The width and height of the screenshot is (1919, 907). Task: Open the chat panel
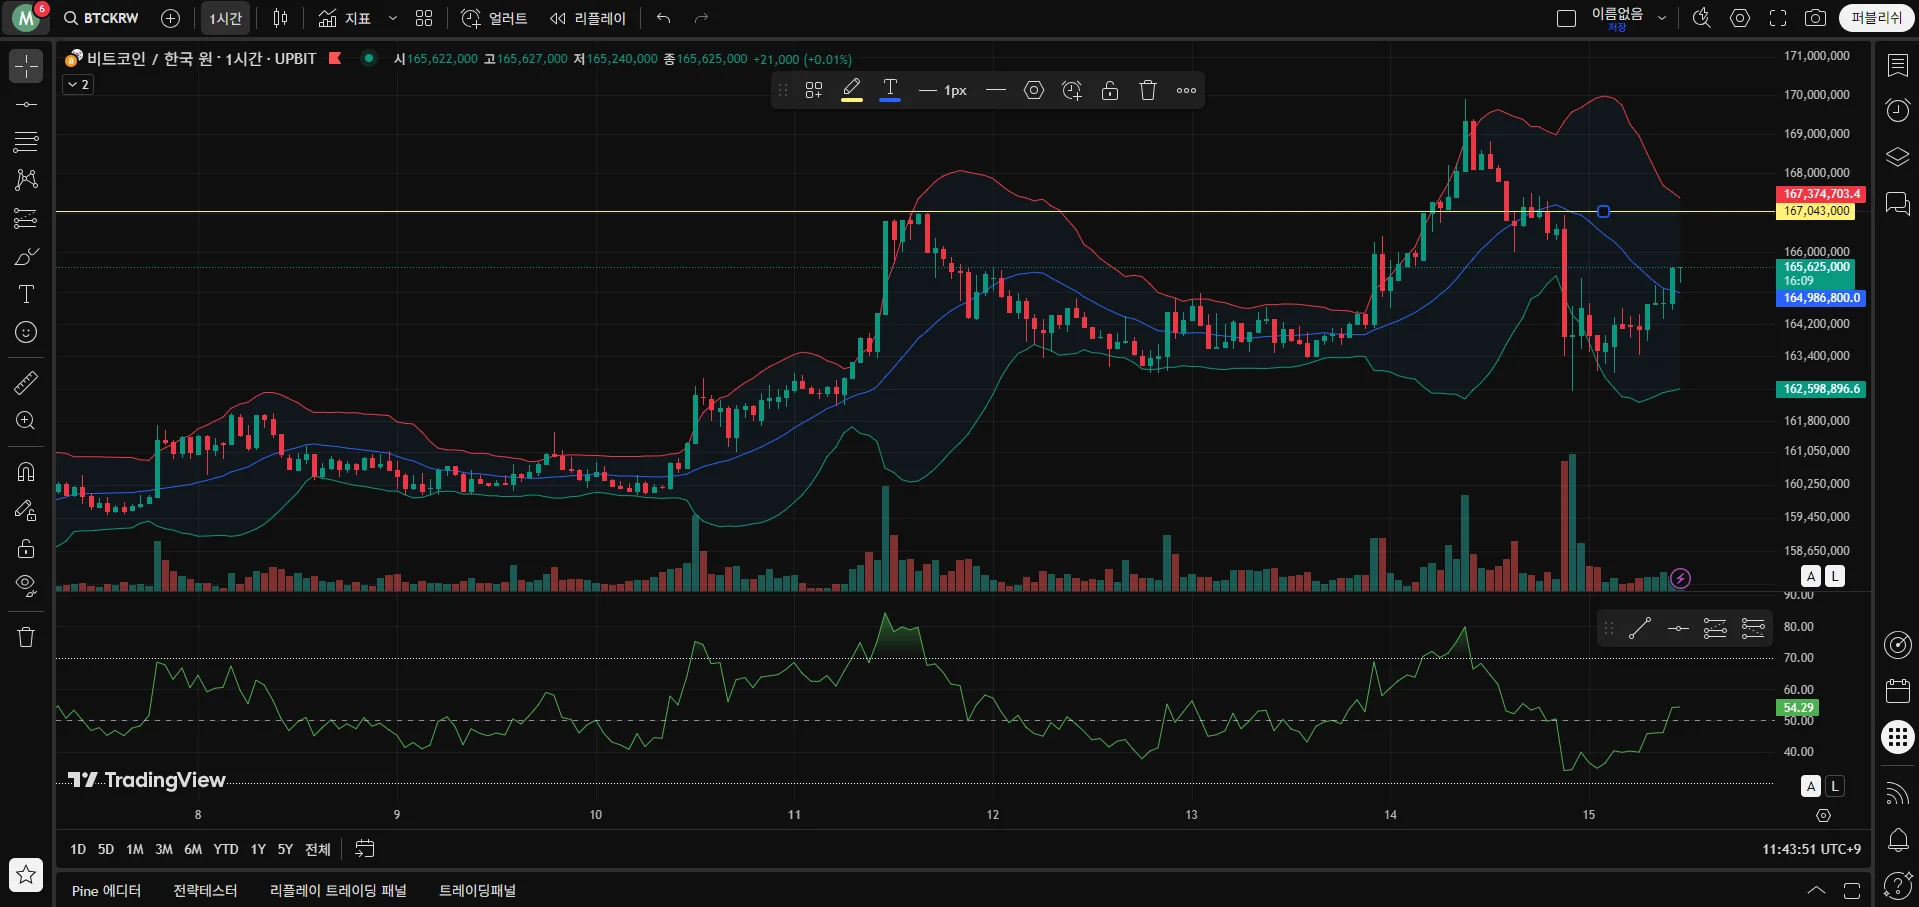1897,204
